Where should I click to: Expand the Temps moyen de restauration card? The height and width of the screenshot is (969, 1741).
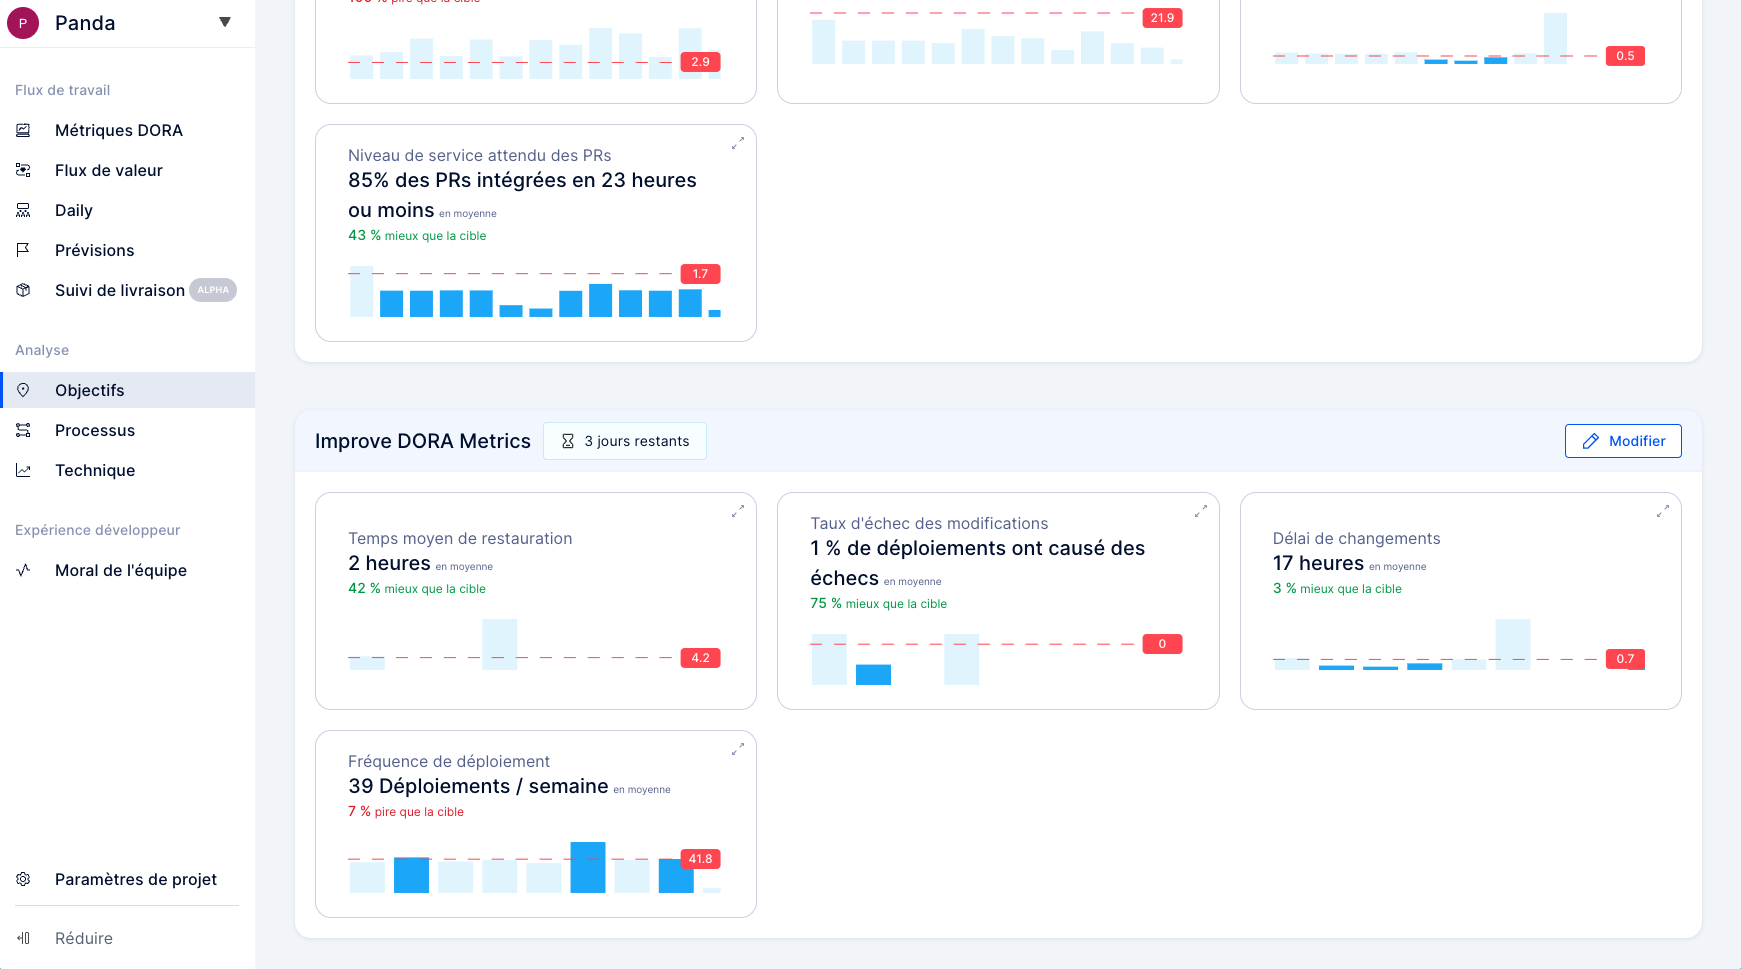pyautogui.click(x=738, y=511)
